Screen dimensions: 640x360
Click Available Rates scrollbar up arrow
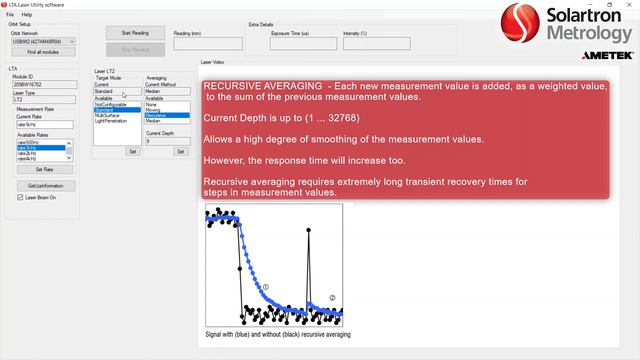pyautogui.click(x=69, y=143)
